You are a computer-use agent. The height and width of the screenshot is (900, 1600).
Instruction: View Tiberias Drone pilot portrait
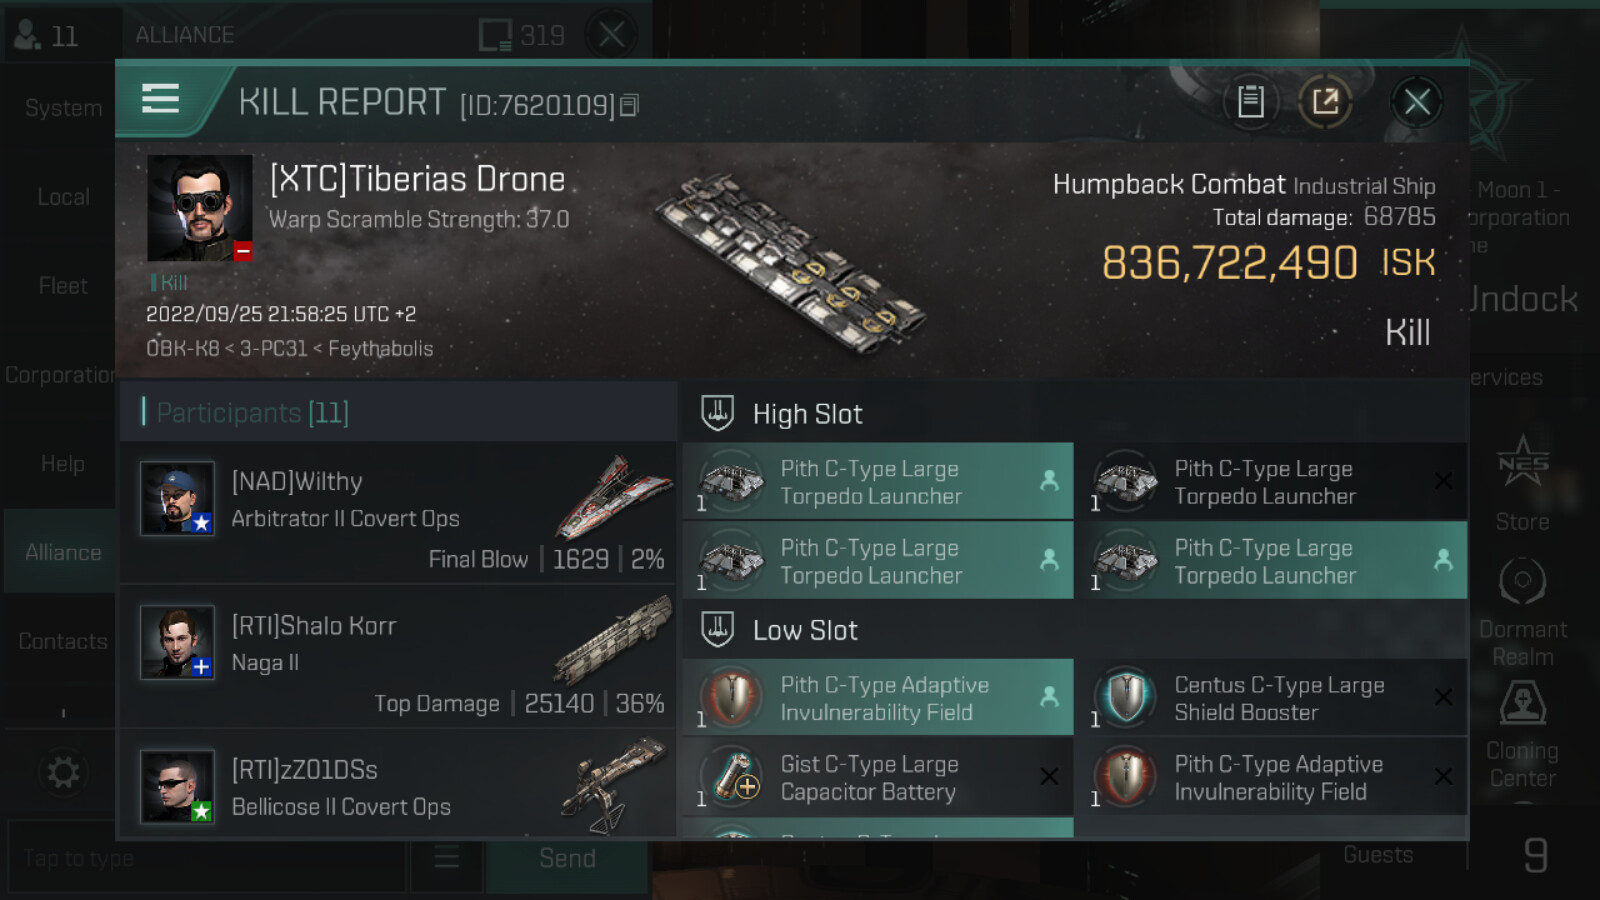coord(200,208)
